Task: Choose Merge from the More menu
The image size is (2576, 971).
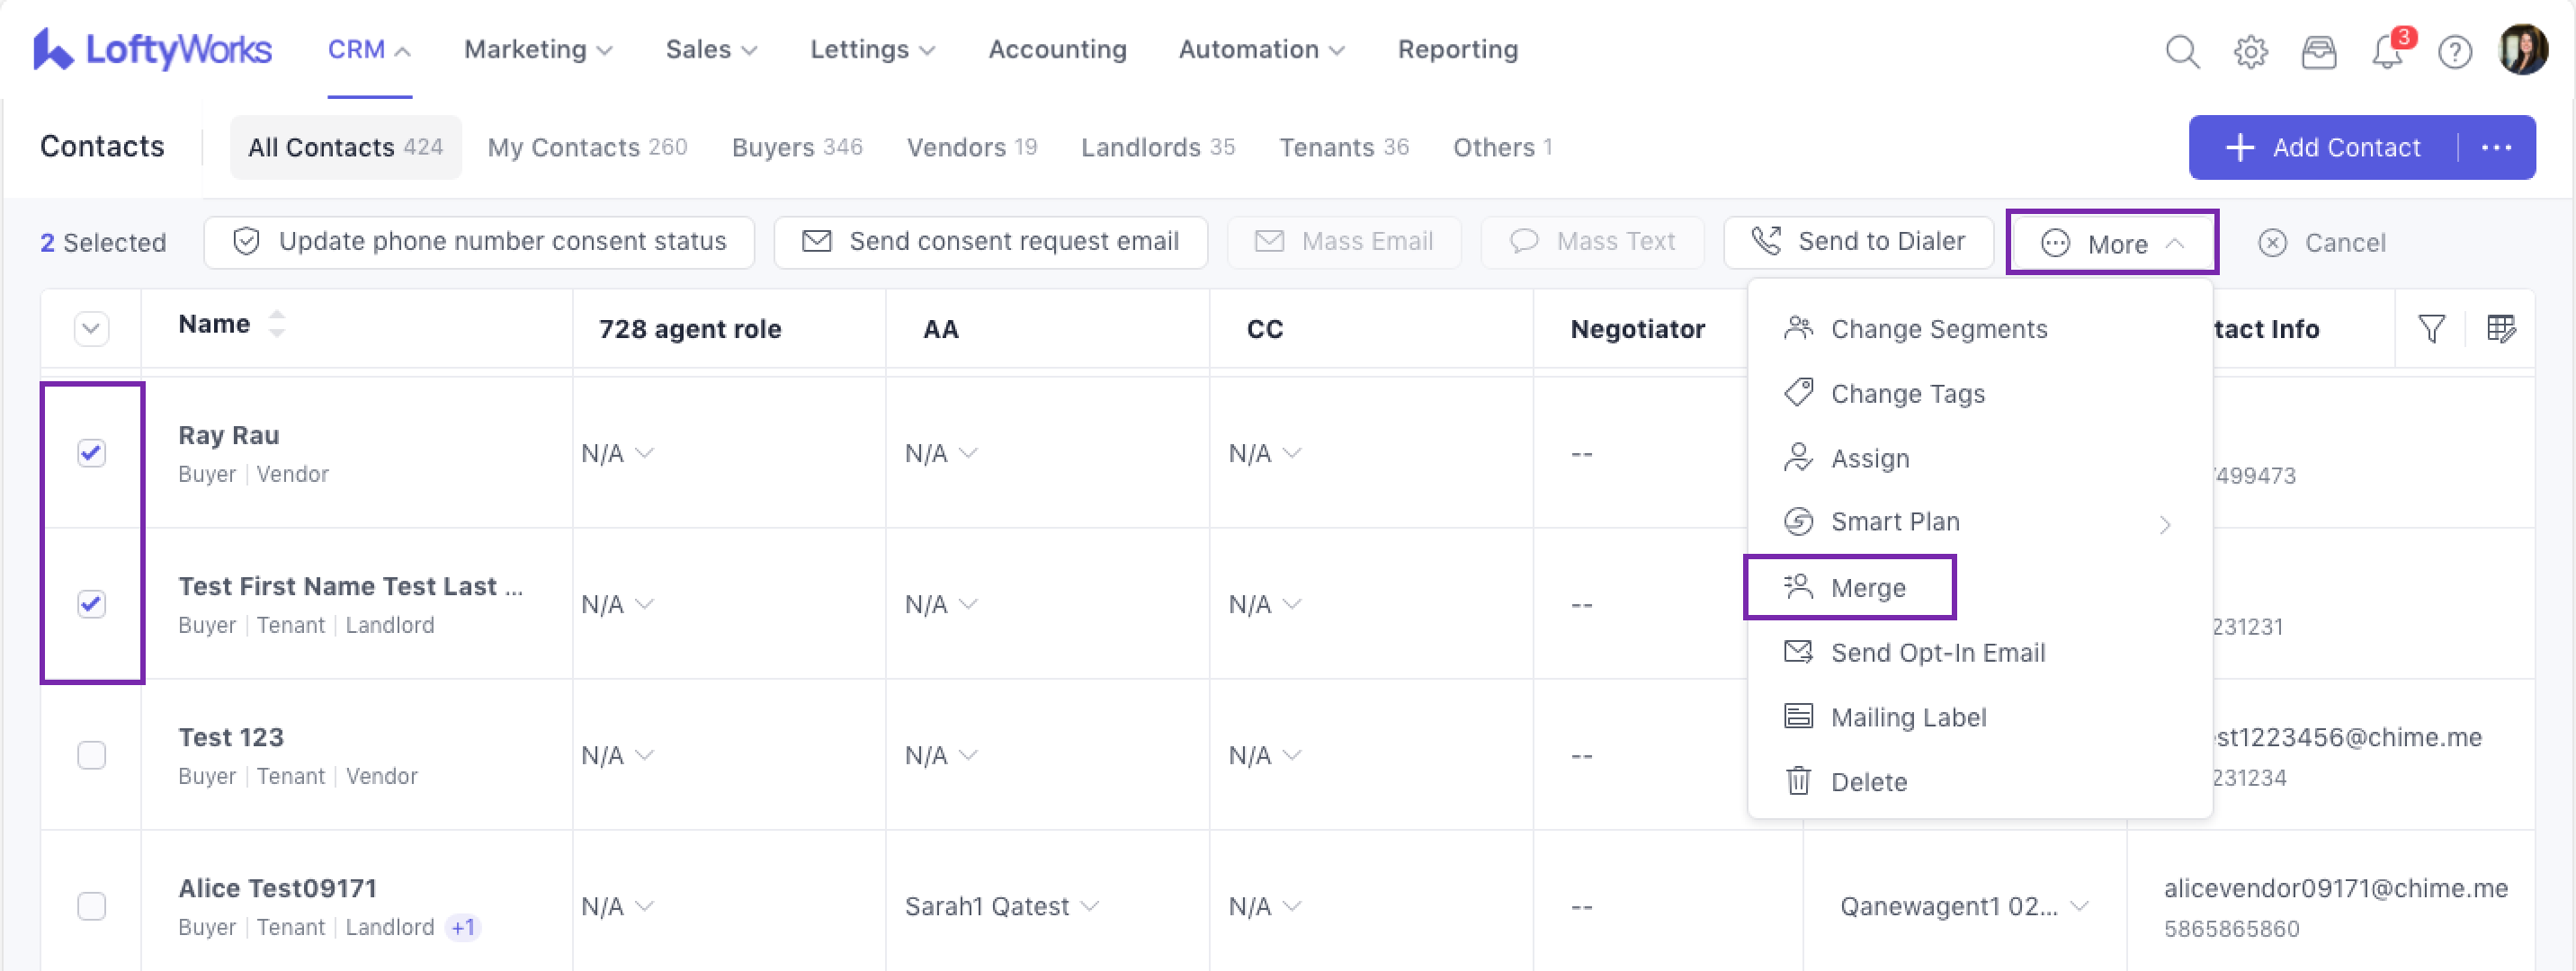Action: [1867, 588]
